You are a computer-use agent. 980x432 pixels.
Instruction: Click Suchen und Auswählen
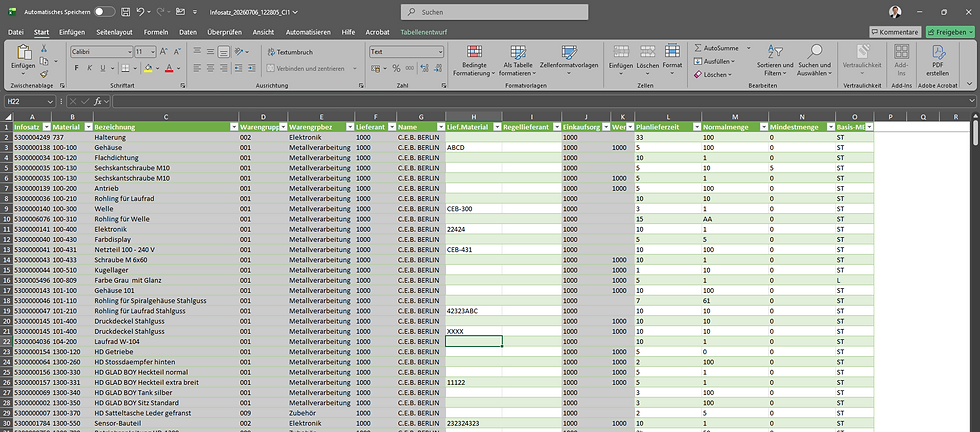coord(814,61)
